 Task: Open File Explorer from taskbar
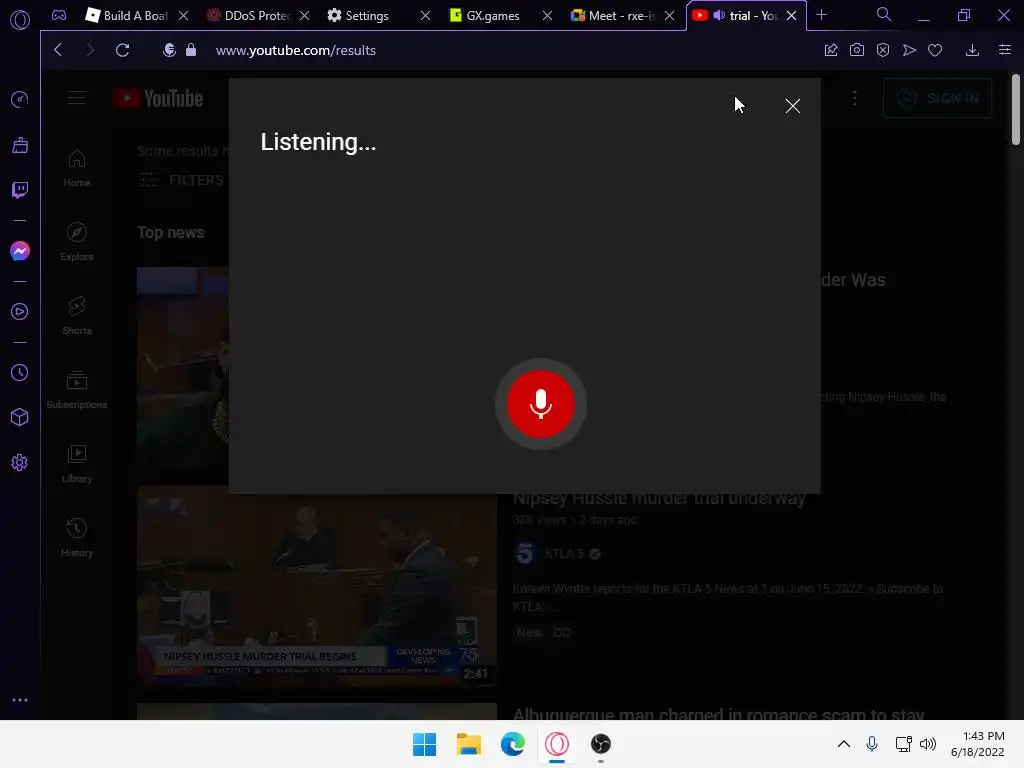[468, 744]
